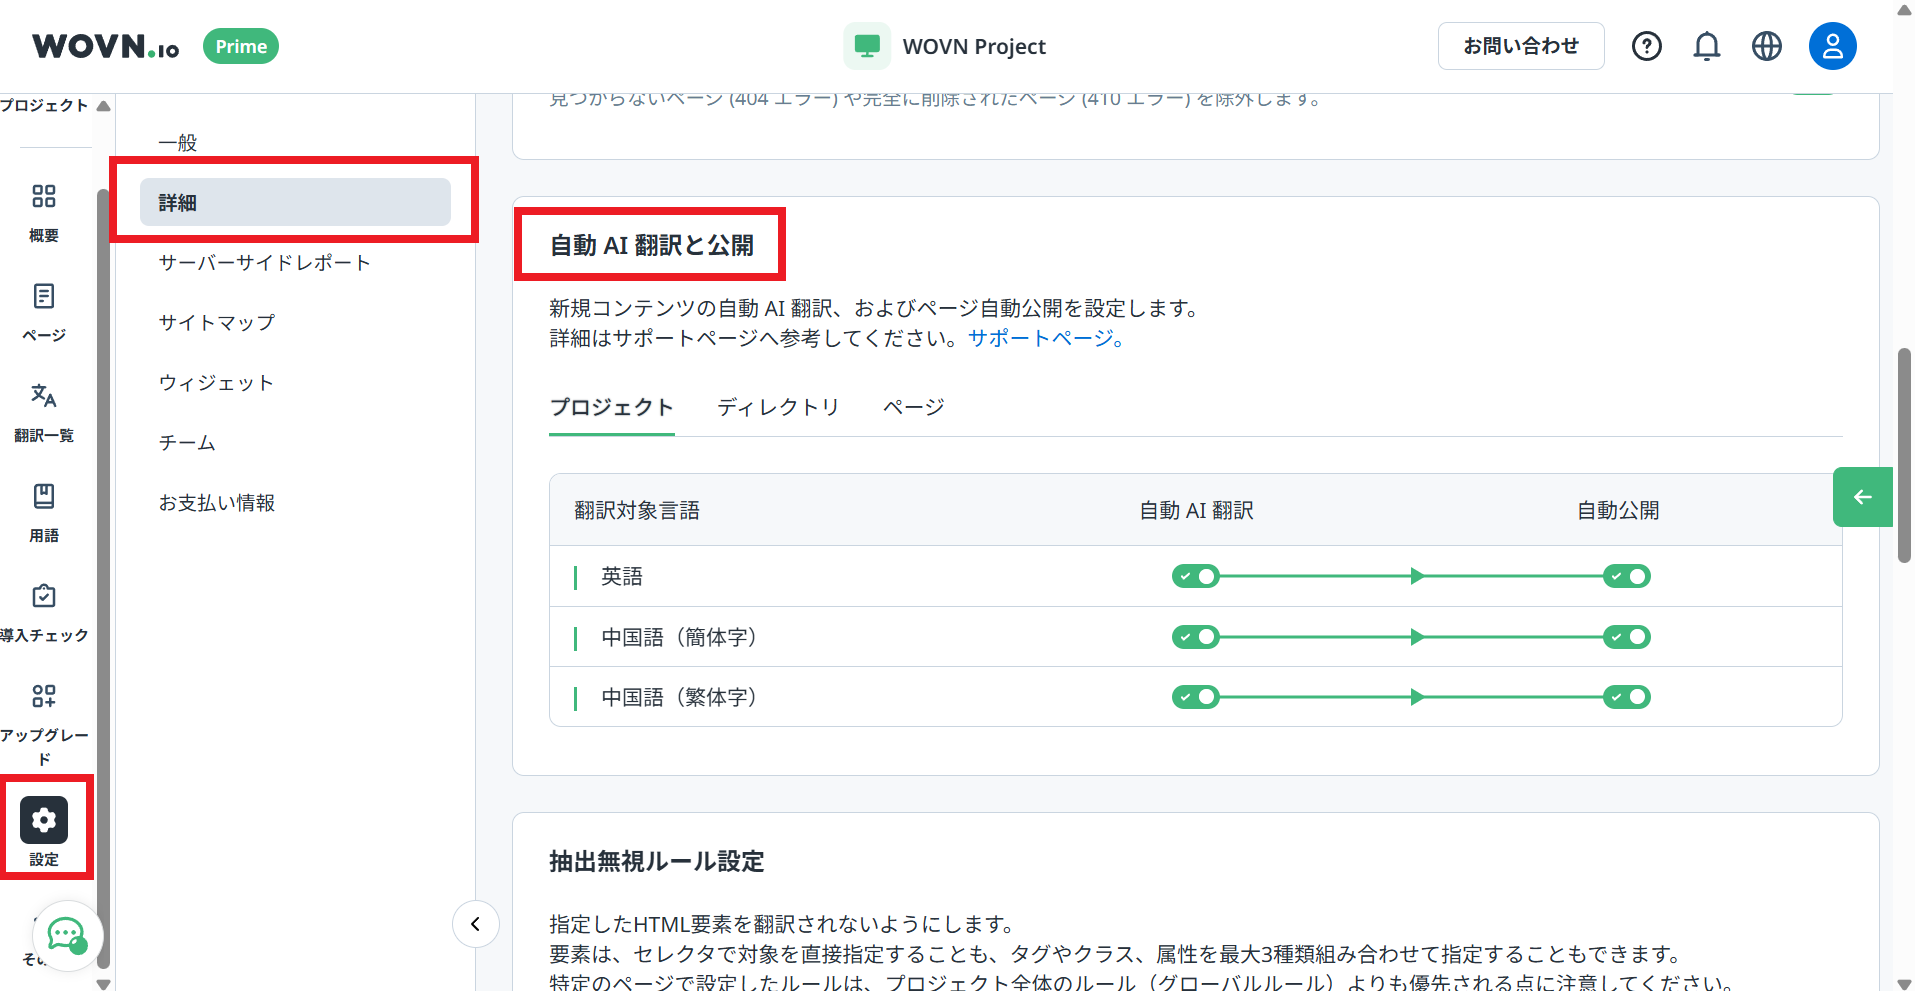Turn off 自動公開 for 中国語（簡体字）
Image resolution: width=1915 pixels, height=991 pixels.
pos(1625,637)
